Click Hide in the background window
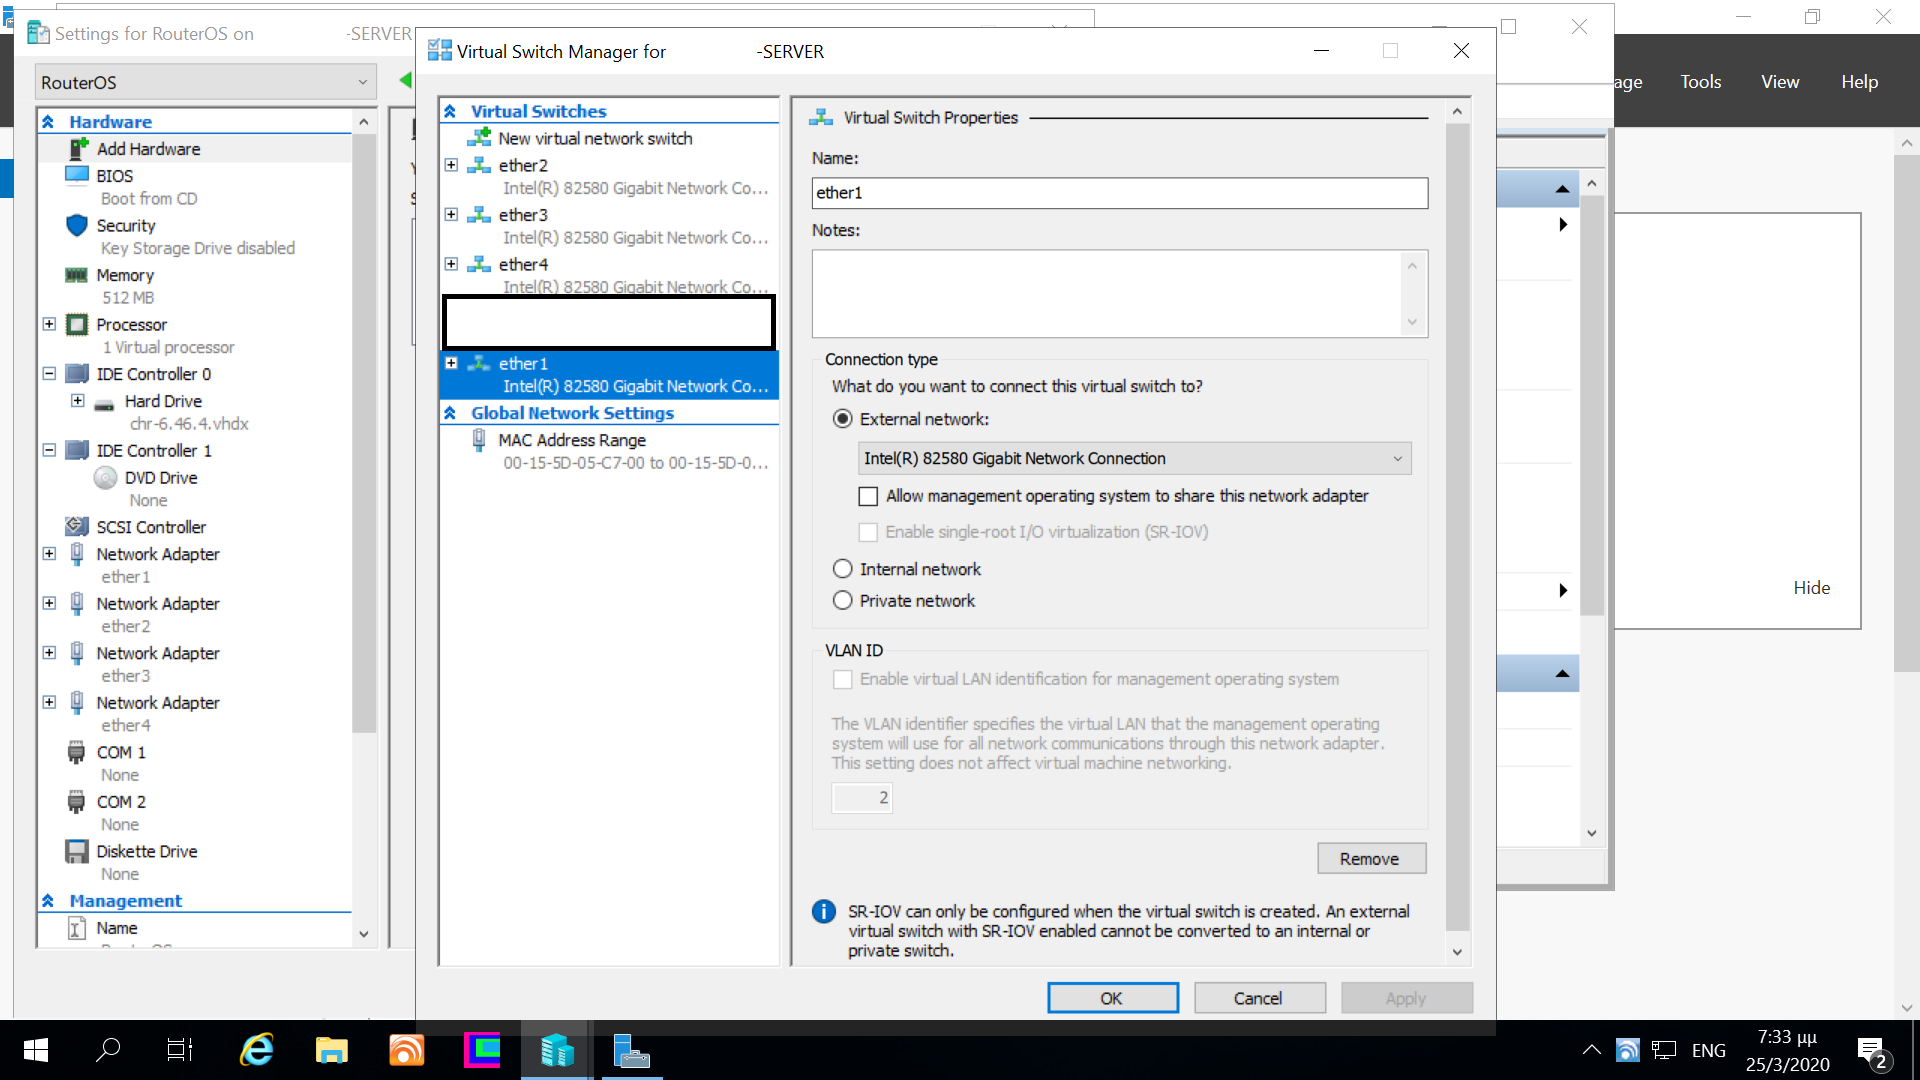This screenshot has width=1920, height=1080. (x=1811, y=588)
